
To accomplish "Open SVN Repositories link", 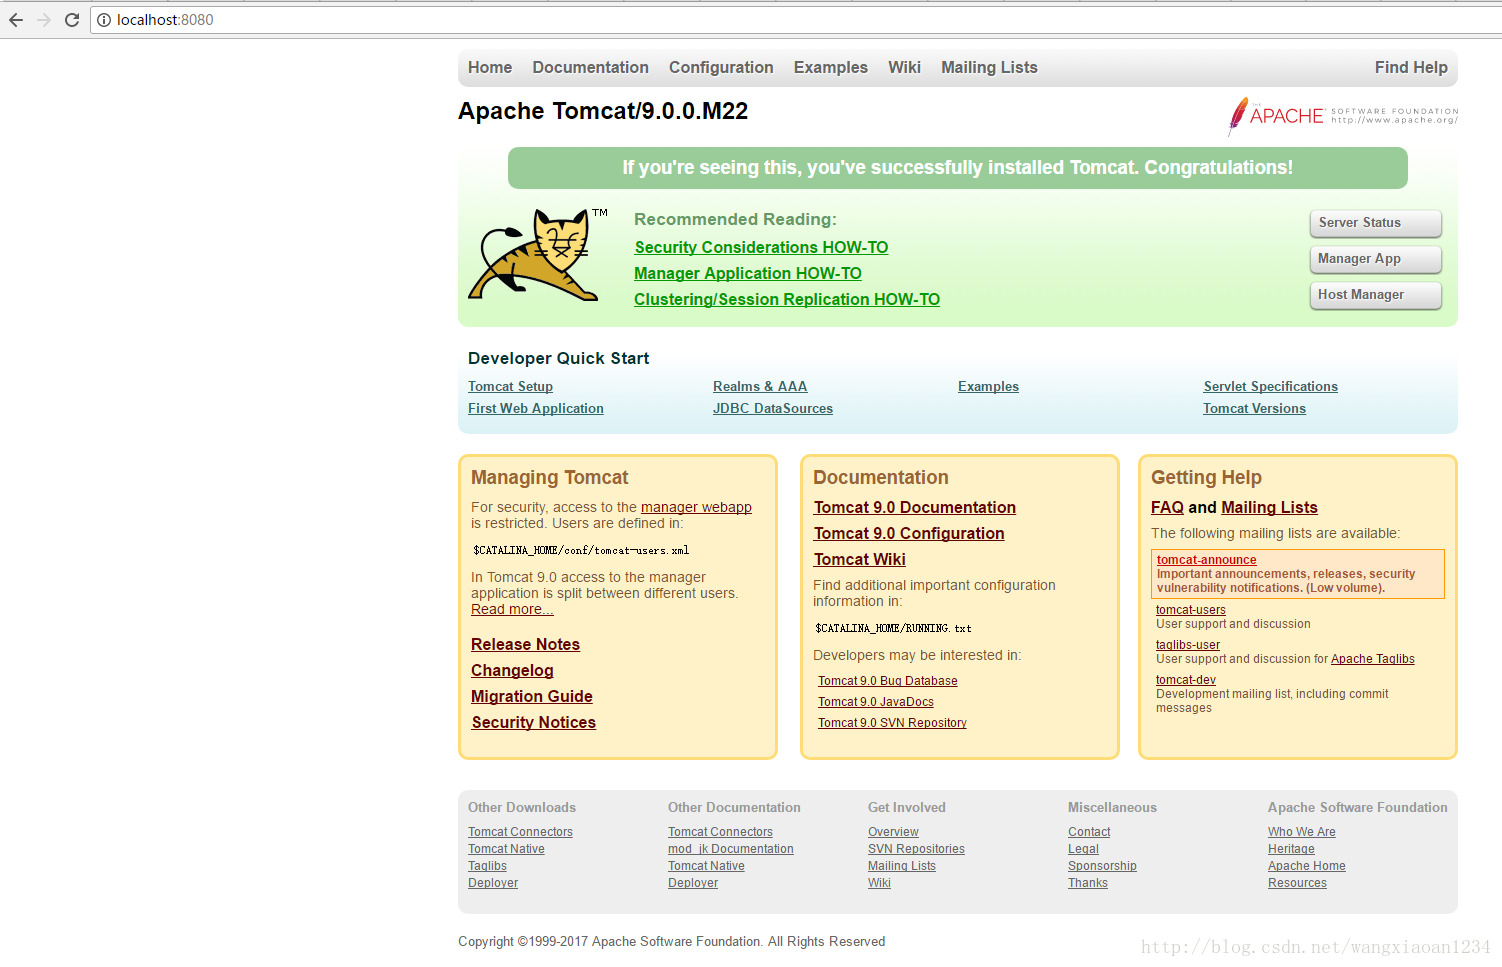I will click(916, 850).
